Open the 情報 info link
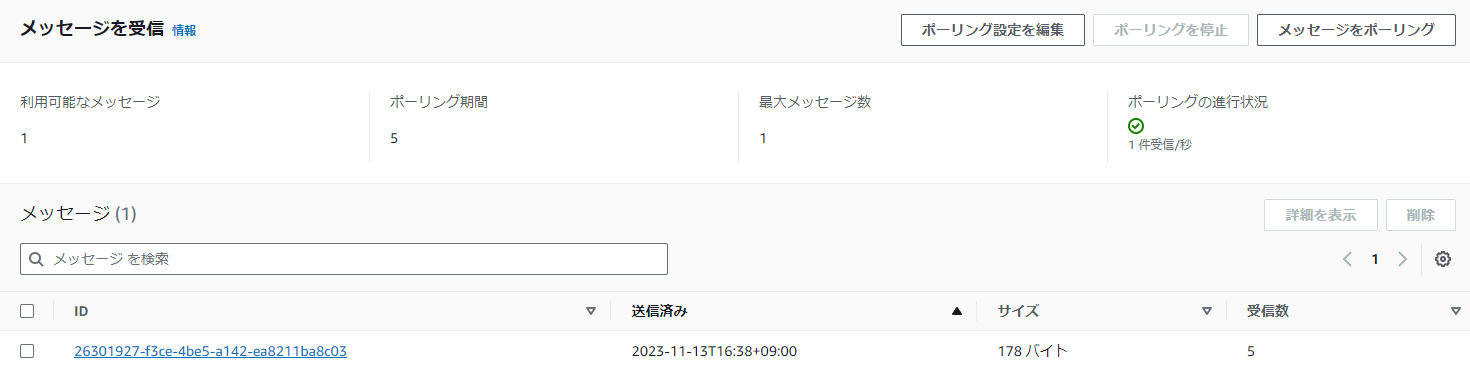Image resolution: width=1470 pixels, height=370 pixels. 184,30
